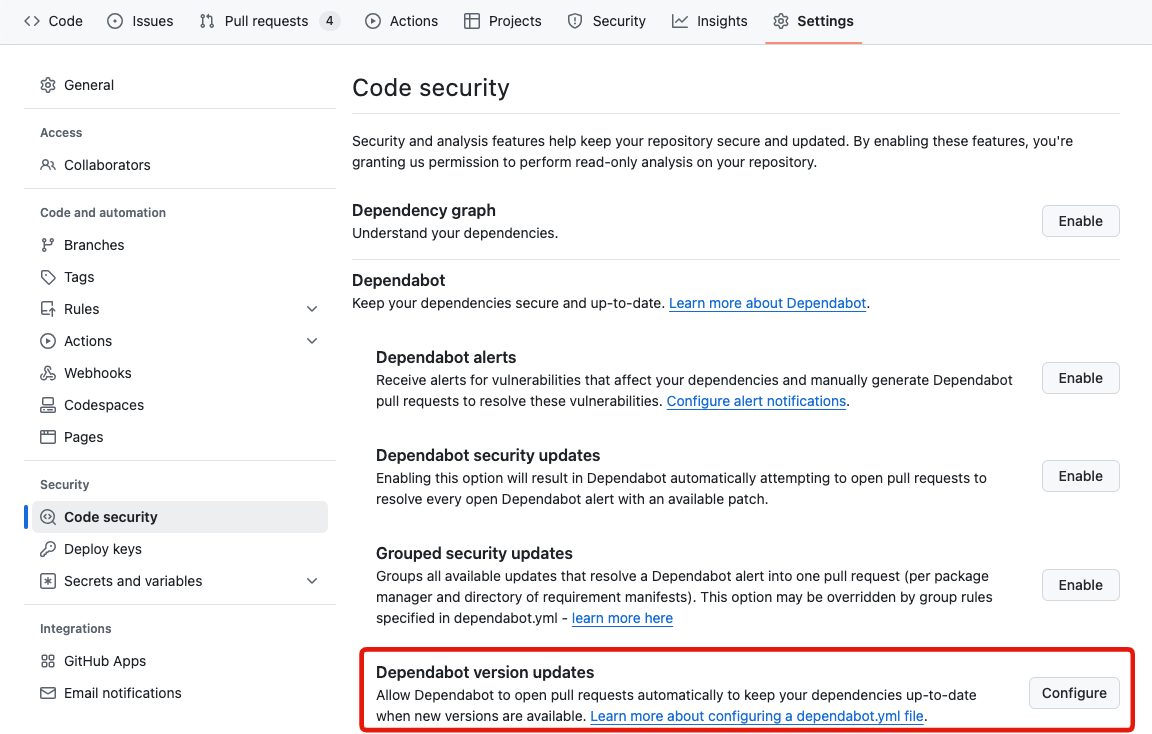Image resolution: width=1152 pixels, height=734 pixels.
Task: Expand the Rules sidebar section
Action: click(312, 309)
